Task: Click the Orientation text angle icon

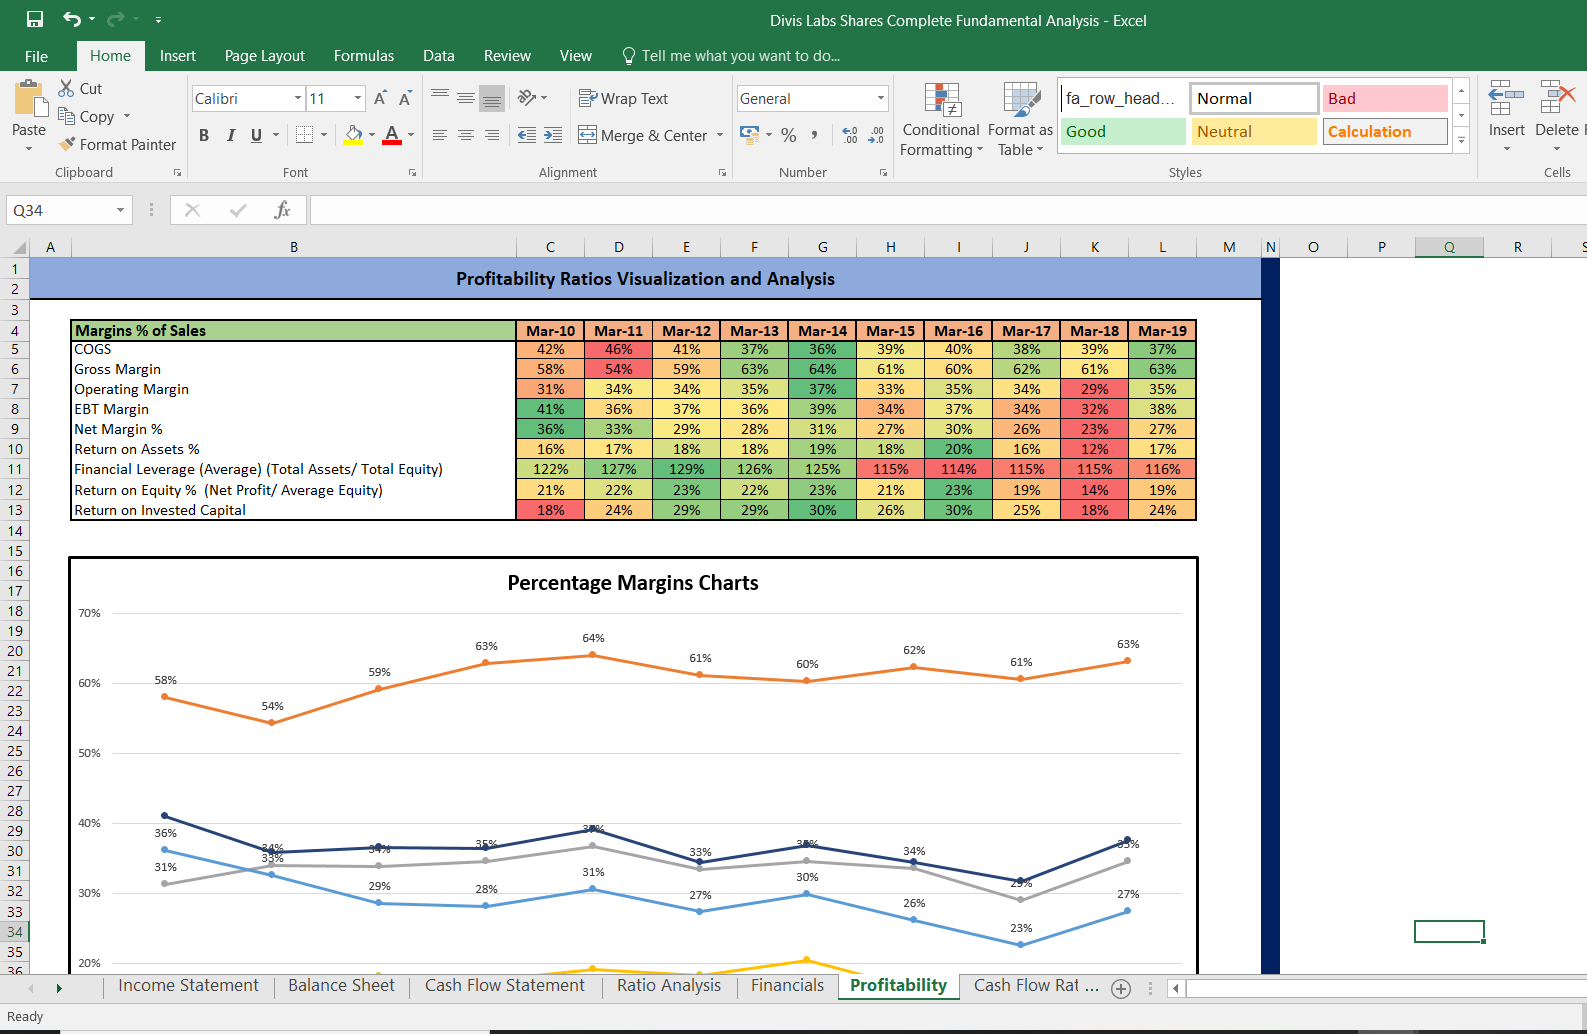Action: pos(527,97)
